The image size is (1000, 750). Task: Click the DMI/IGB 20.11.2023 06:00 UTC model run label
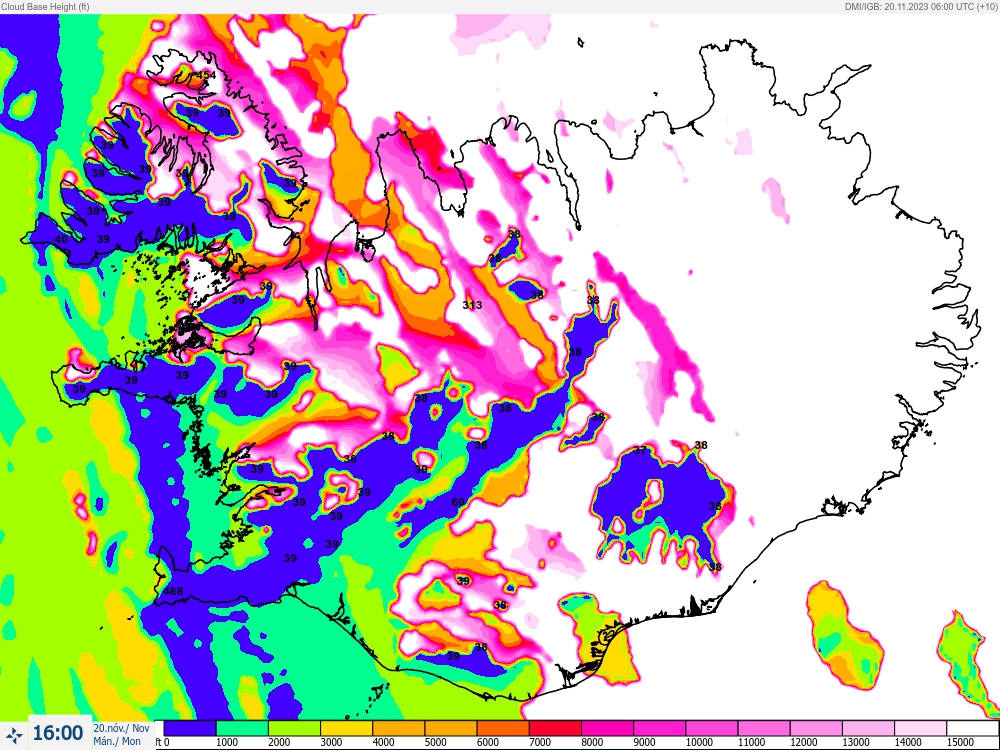[921, 6]
